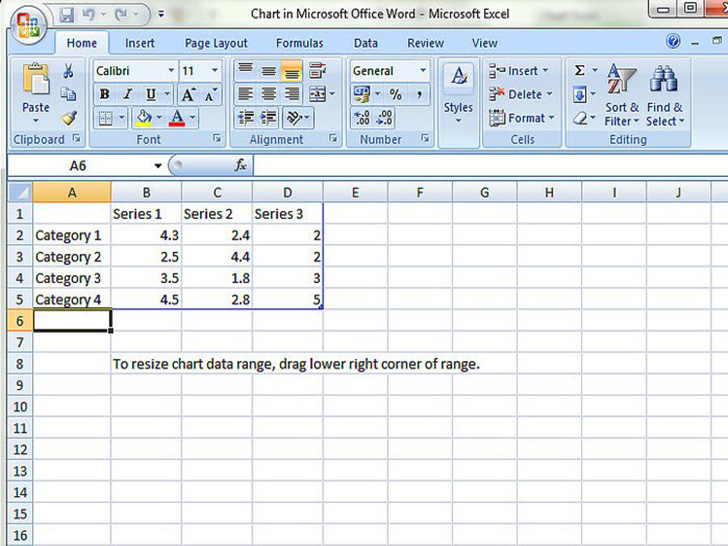This screenshot has height=546, width=728.
Task: Top align cell contents
Action: click(245, 71)
